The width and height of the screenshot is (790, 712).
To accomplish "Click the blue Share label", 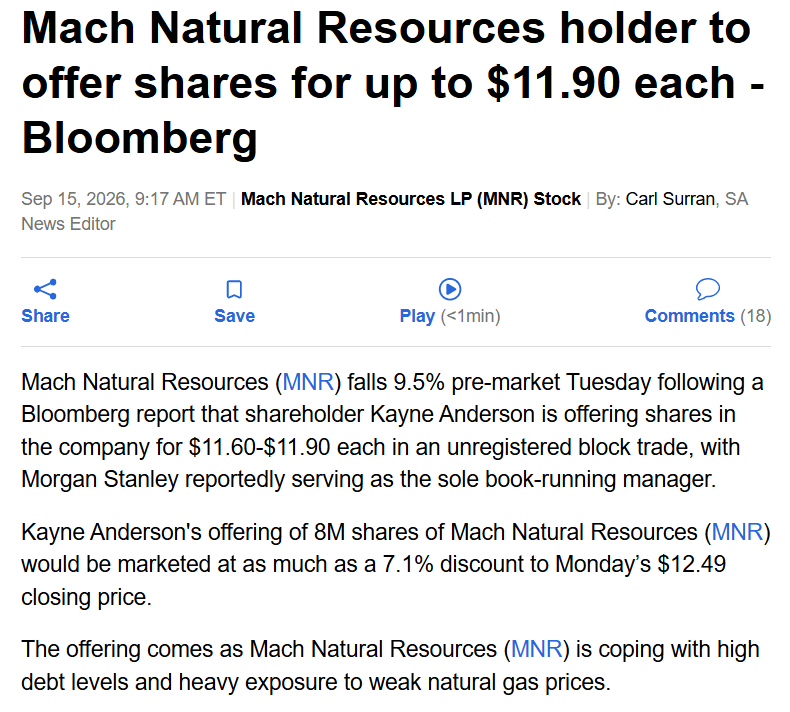I will [x=45, y=316].
